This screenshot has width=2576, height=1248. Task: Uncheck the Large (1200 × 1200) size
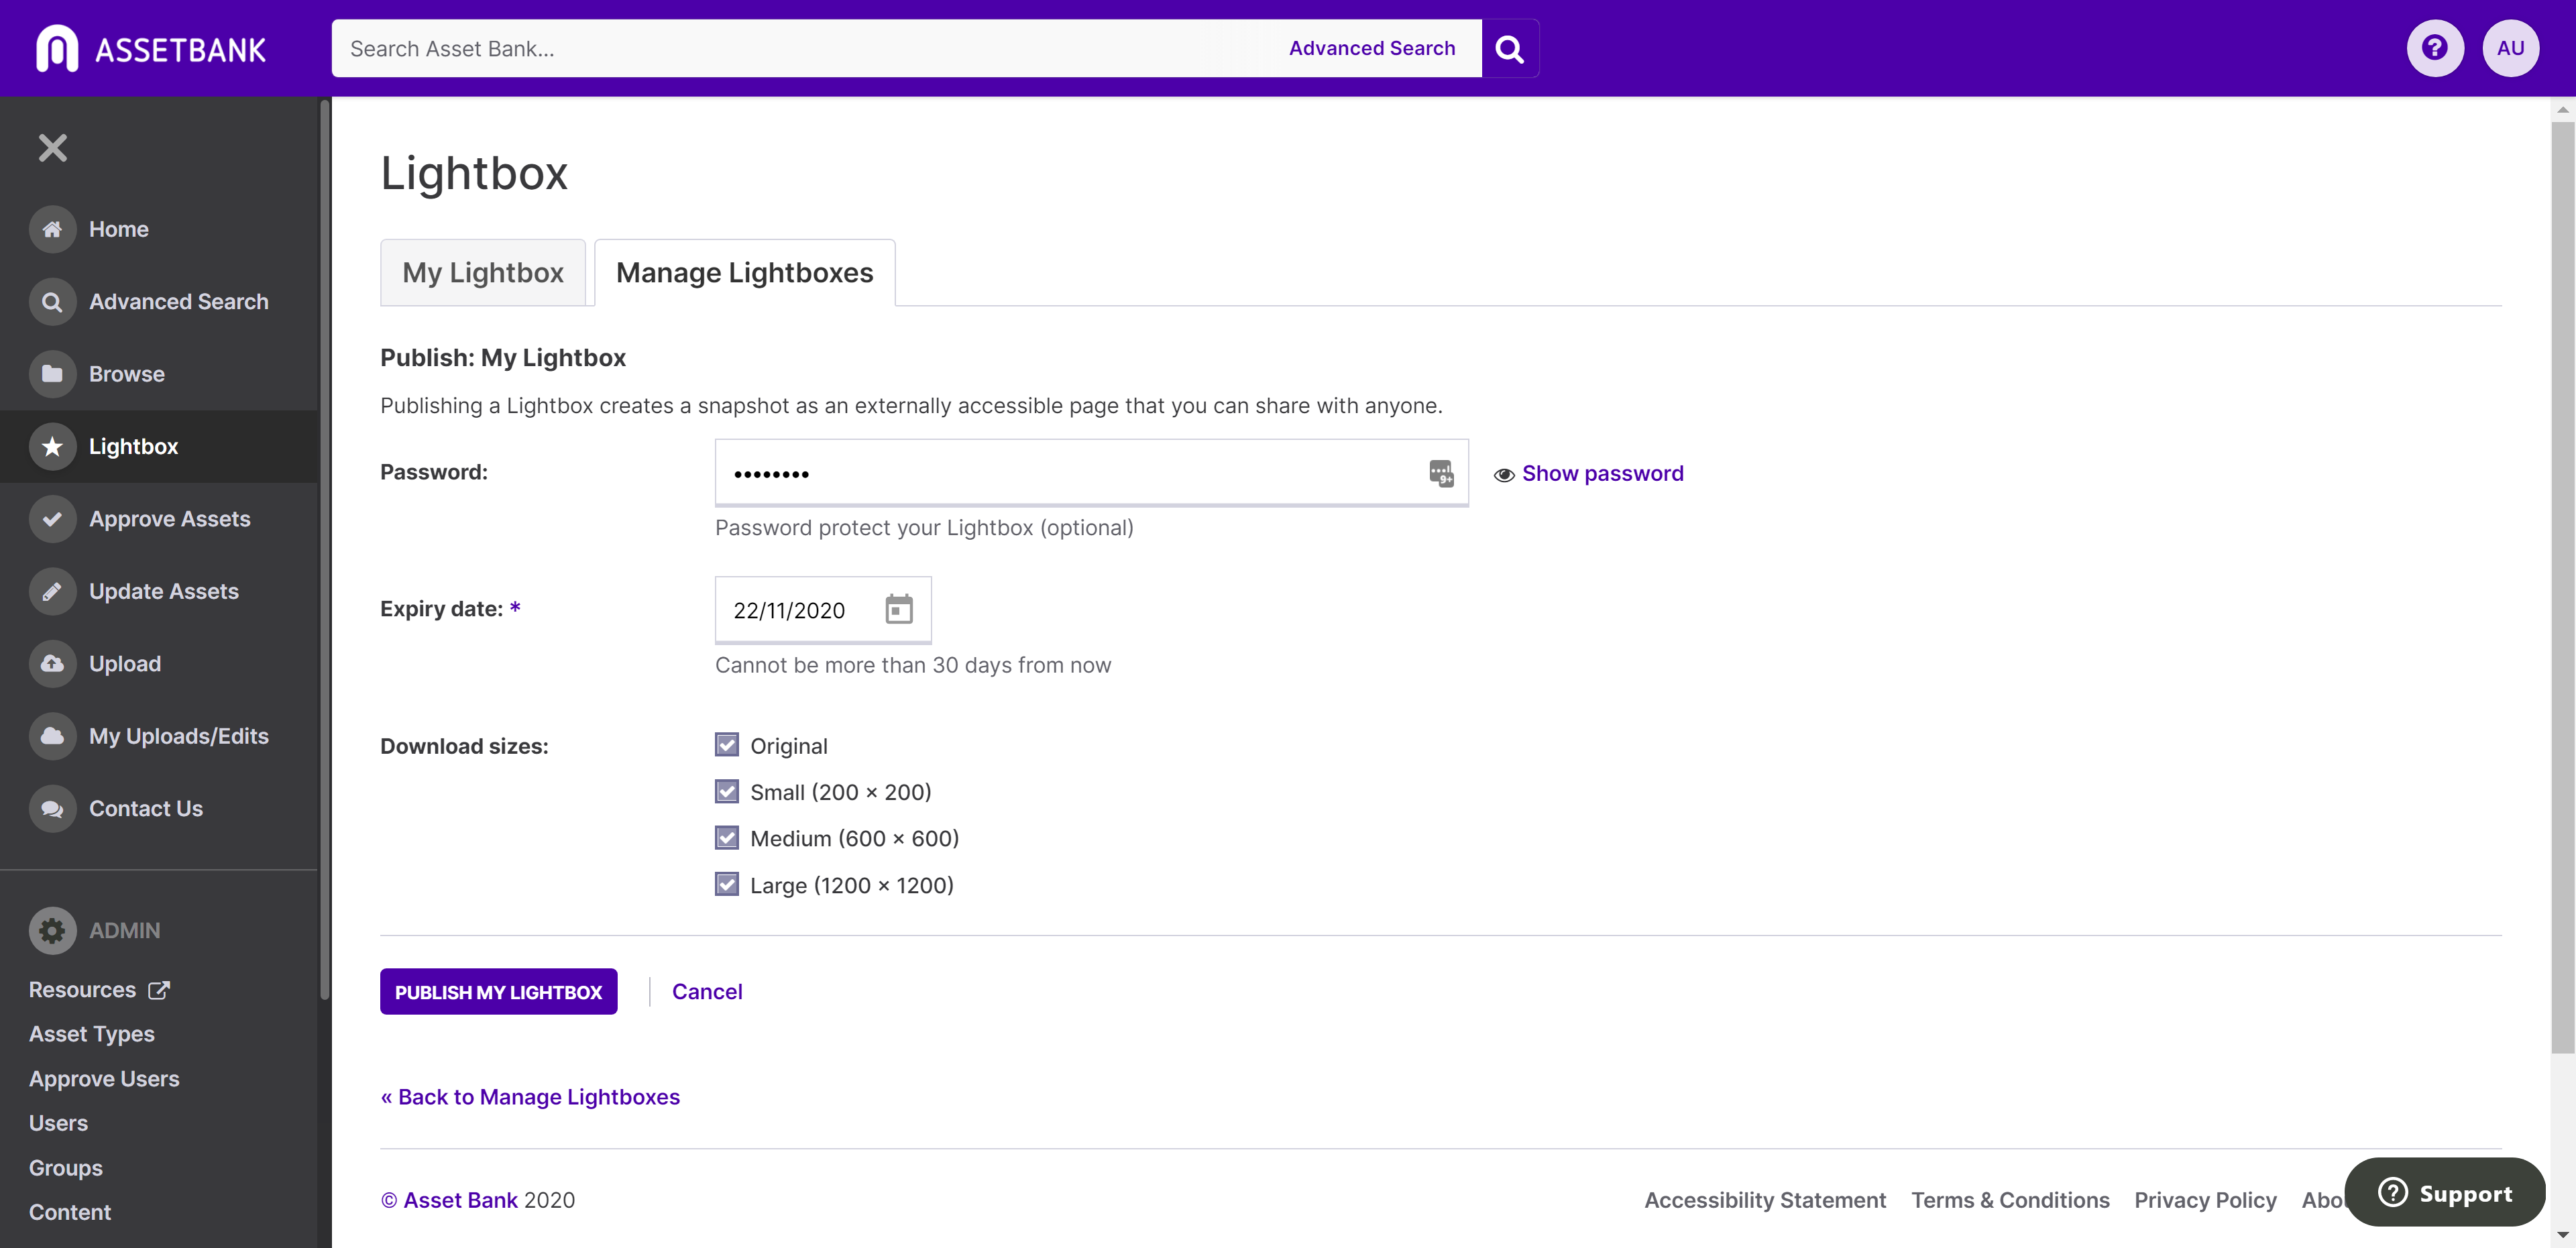727,884
